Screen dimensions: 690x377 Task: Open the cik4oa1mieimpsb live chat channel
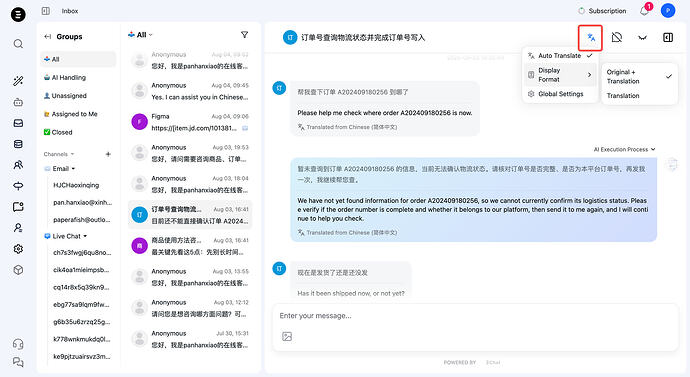coord(81,270)
